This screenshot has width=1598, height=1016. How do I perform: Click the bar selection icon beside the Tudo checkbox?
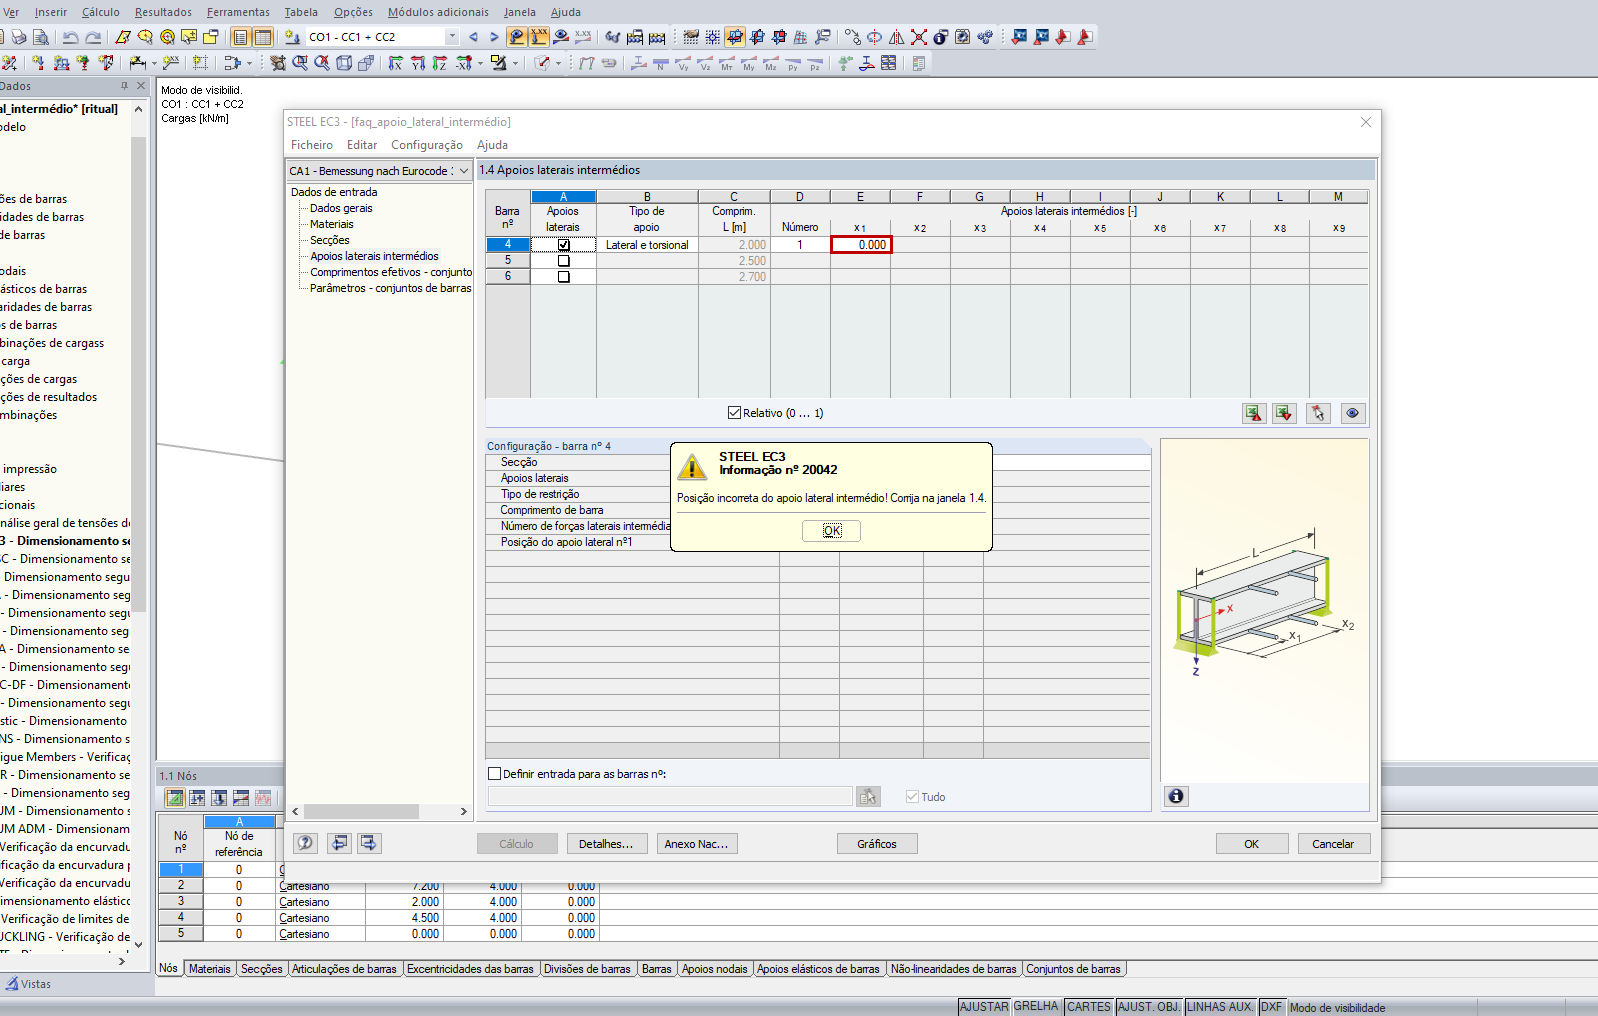(868, 796)
